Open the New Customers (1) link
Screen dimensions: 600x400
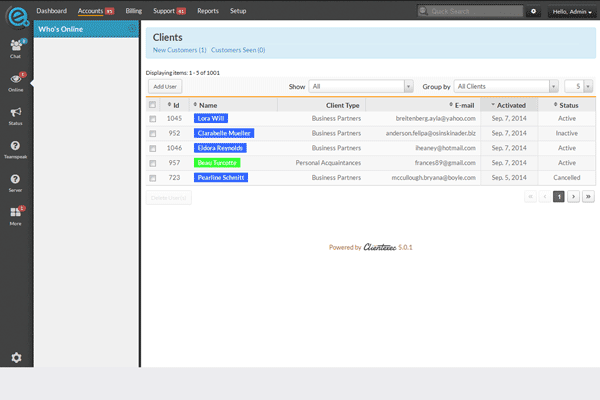pyautogui.click(x=179, y=49)
